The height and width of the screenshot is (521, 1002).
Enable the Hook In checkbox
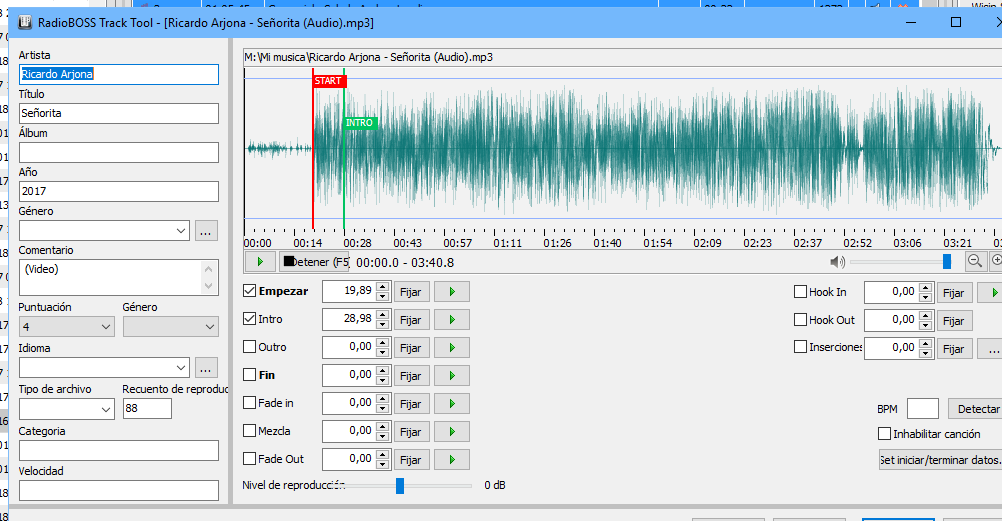[x=800, y=292]
